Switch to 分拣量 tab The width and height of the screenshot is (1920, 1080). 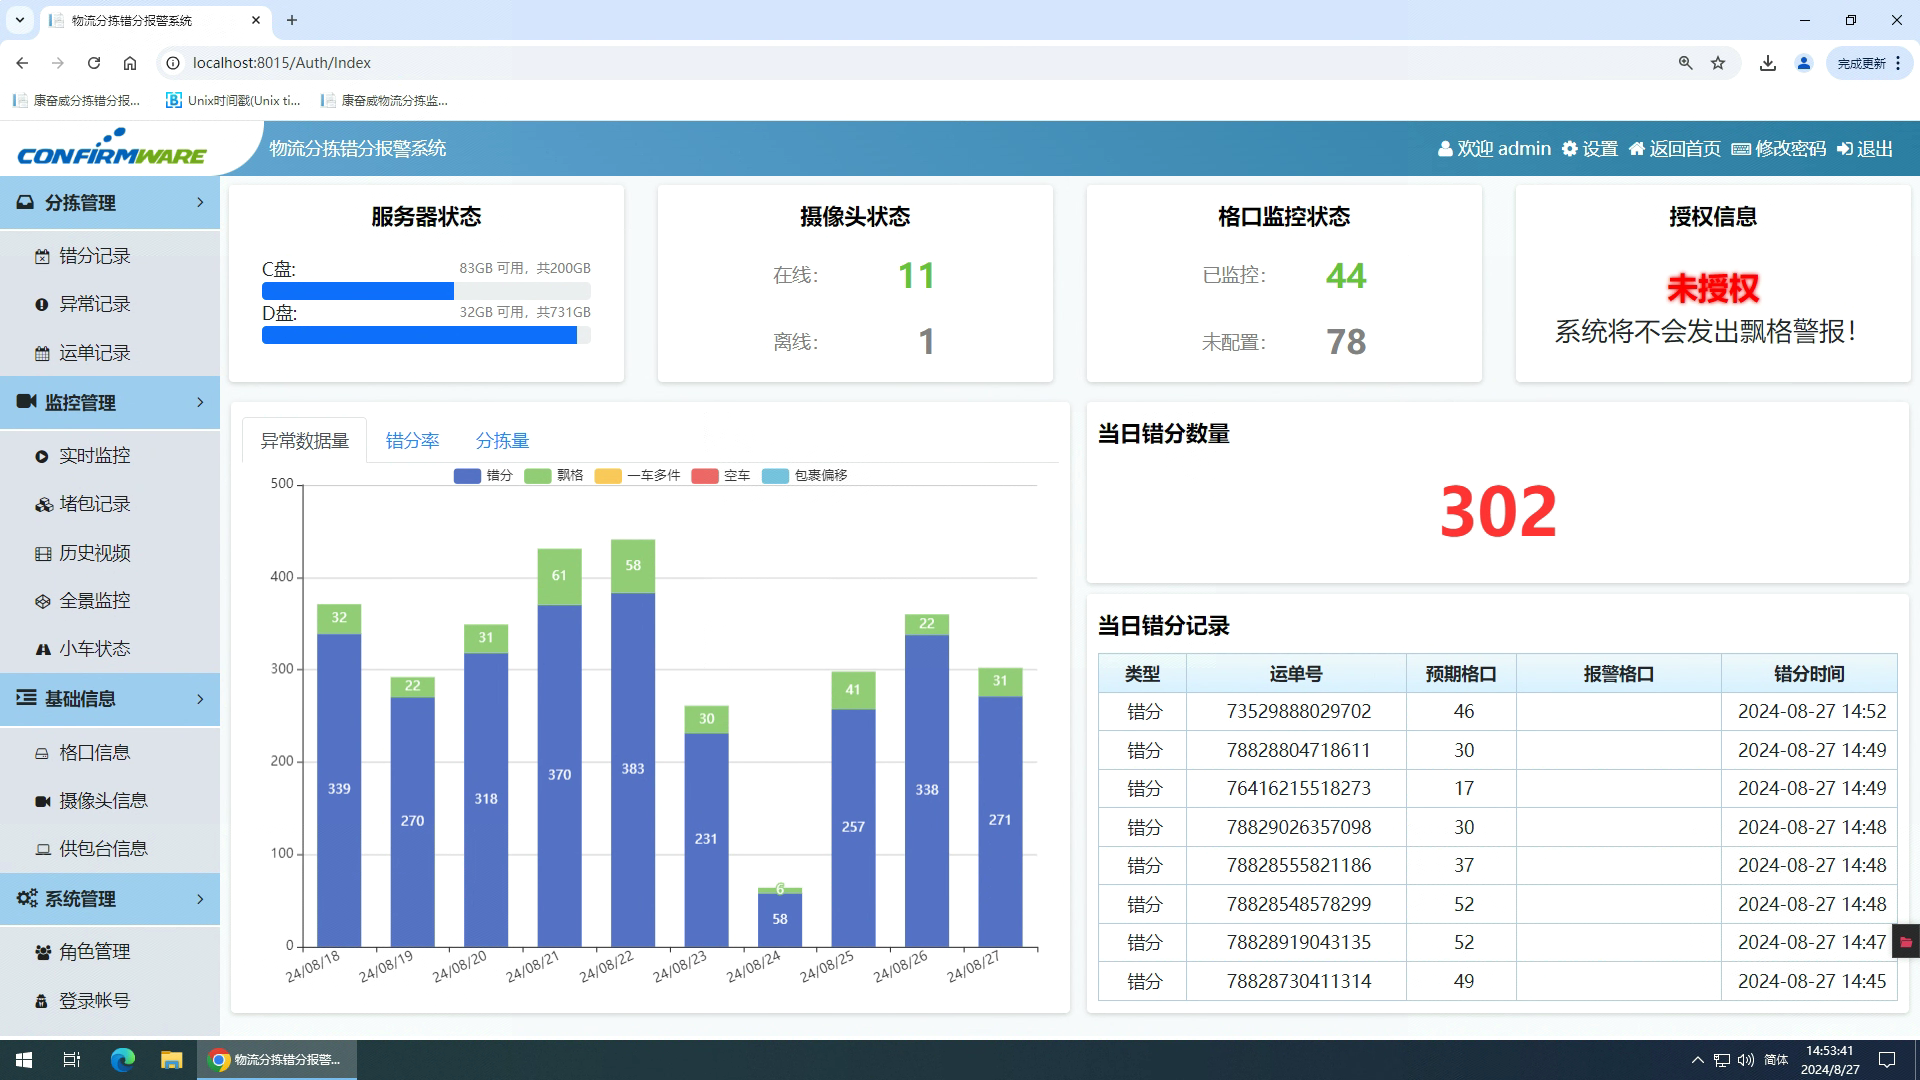(503, 440)
